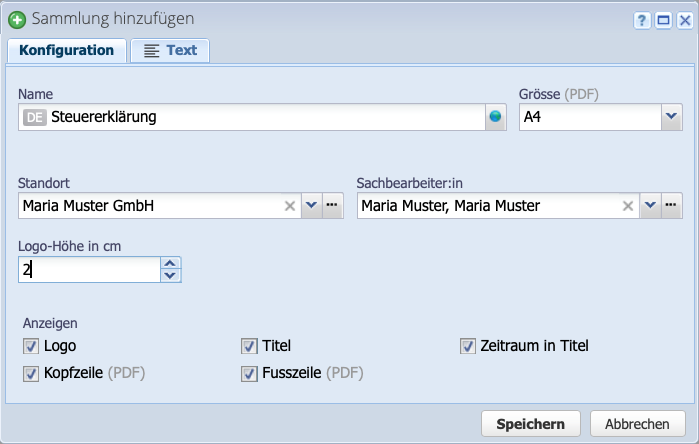Open Standort details via ellipsis button
Image resolution: width=699 pixels, height=444 pixels.
[332, 206]
